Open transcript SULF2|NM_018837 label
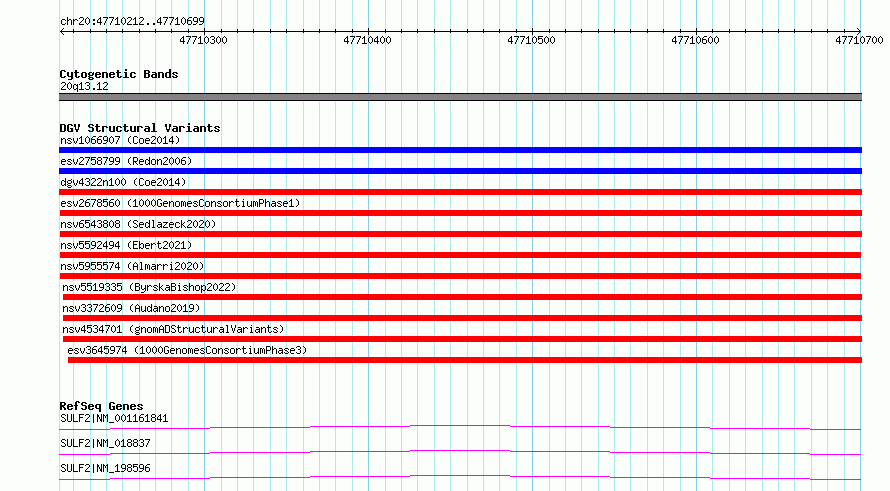Screen dimensions: 890x491 [x=105, y=443]
